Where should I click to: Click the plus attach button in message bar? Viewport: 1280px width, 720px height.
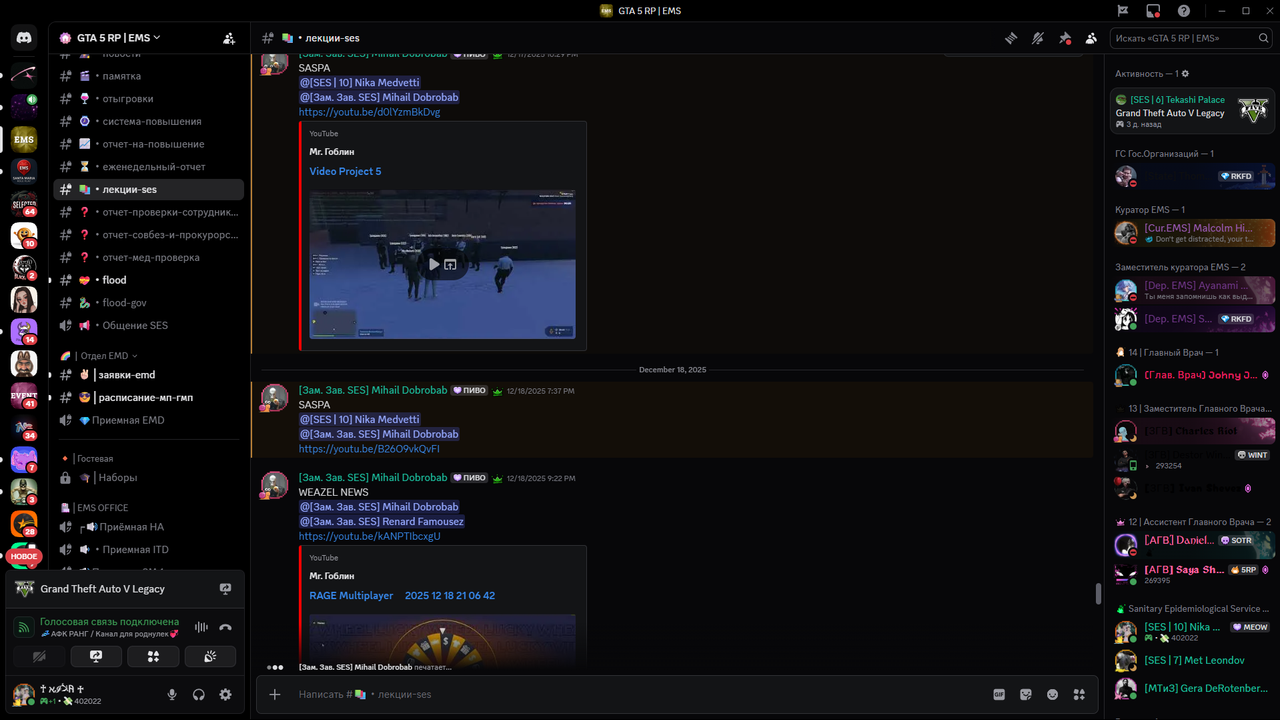[275, 694]
